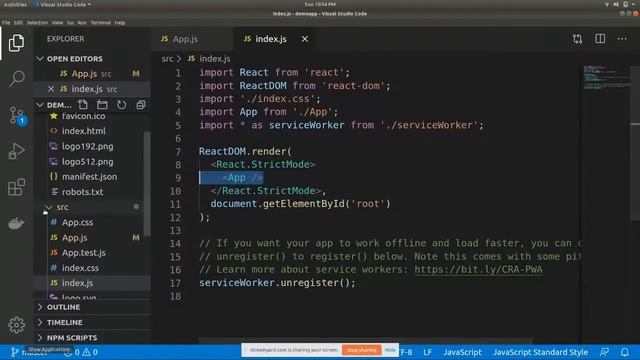Image resolution: width=640 pixels, height=360 pixels.
Task: Click LF end-of-line setting
Action: tap(427, 352)
